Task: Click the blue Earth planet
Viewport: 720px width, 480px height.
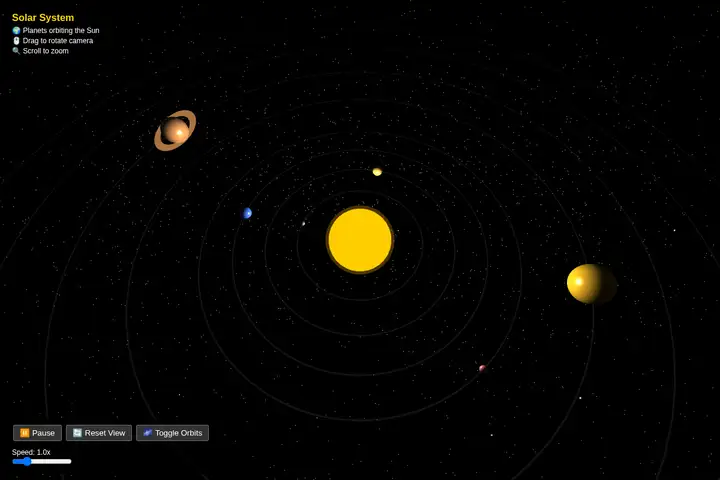Action: [248, 213]
